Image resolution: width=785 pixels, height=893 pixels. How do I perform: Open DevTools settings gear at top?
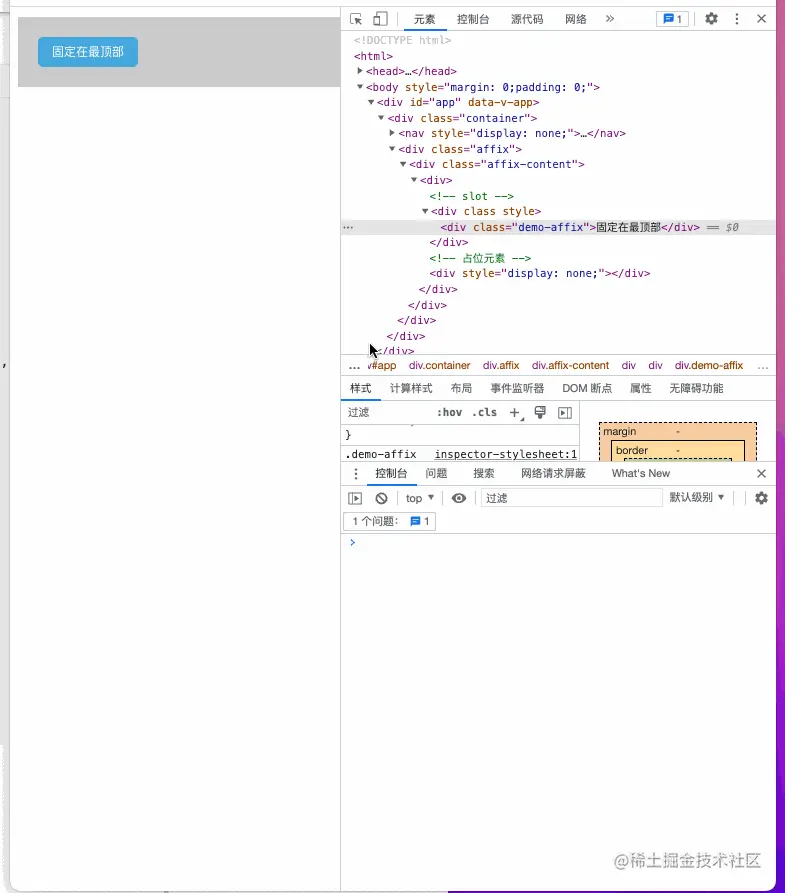tap(712, 19)
